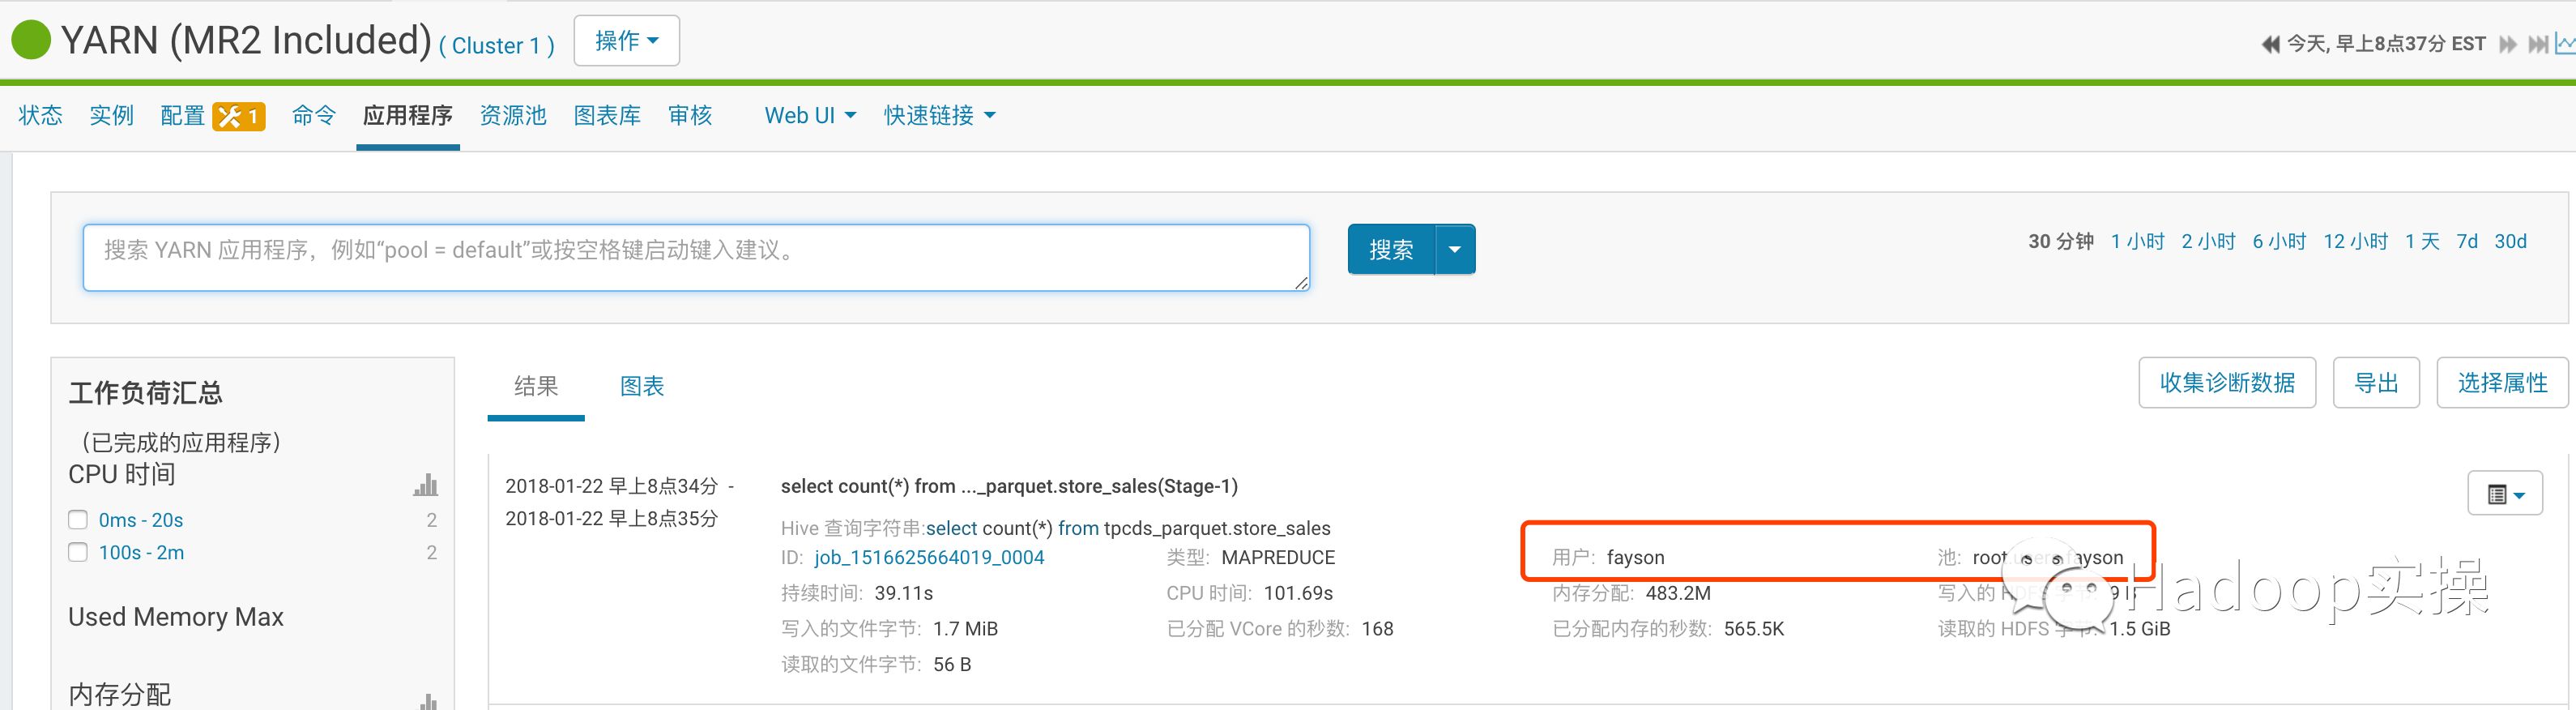Click the CPU 时间 histogram bar-chart icon
2576x710 pixels.
click(x=426, y=485)
